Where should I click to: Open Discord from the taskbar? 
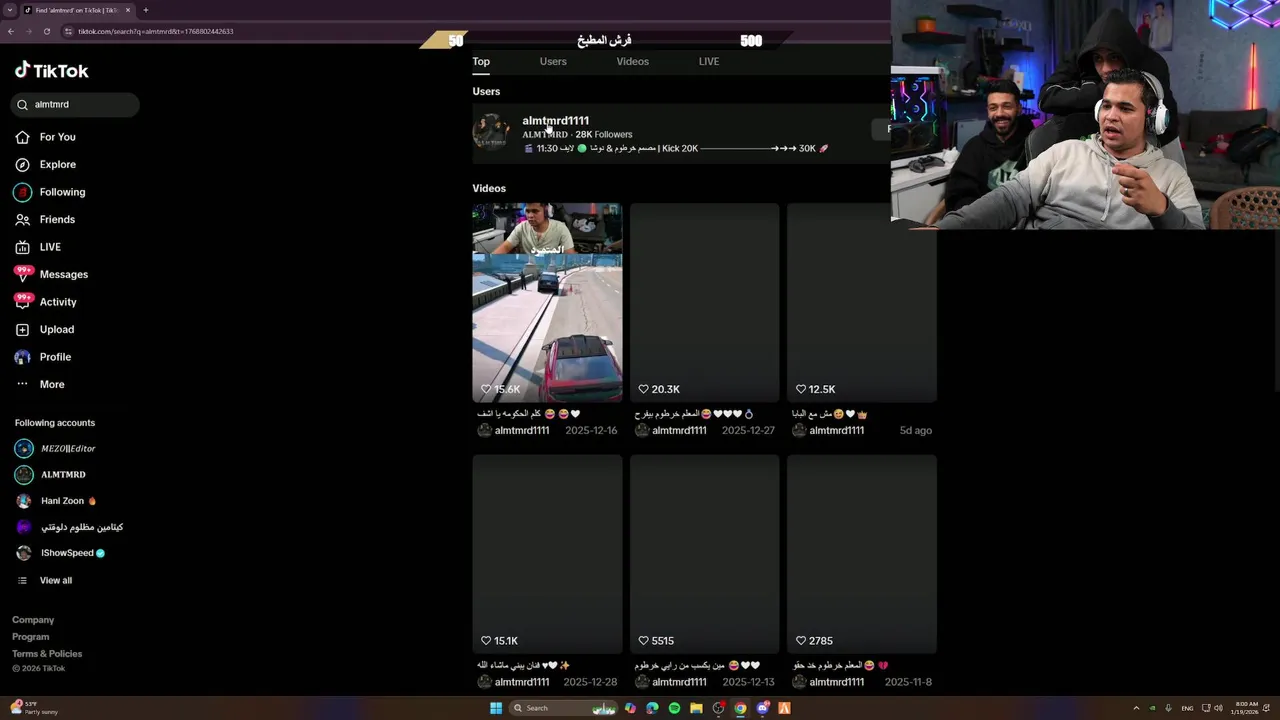[x=762, y=708]
